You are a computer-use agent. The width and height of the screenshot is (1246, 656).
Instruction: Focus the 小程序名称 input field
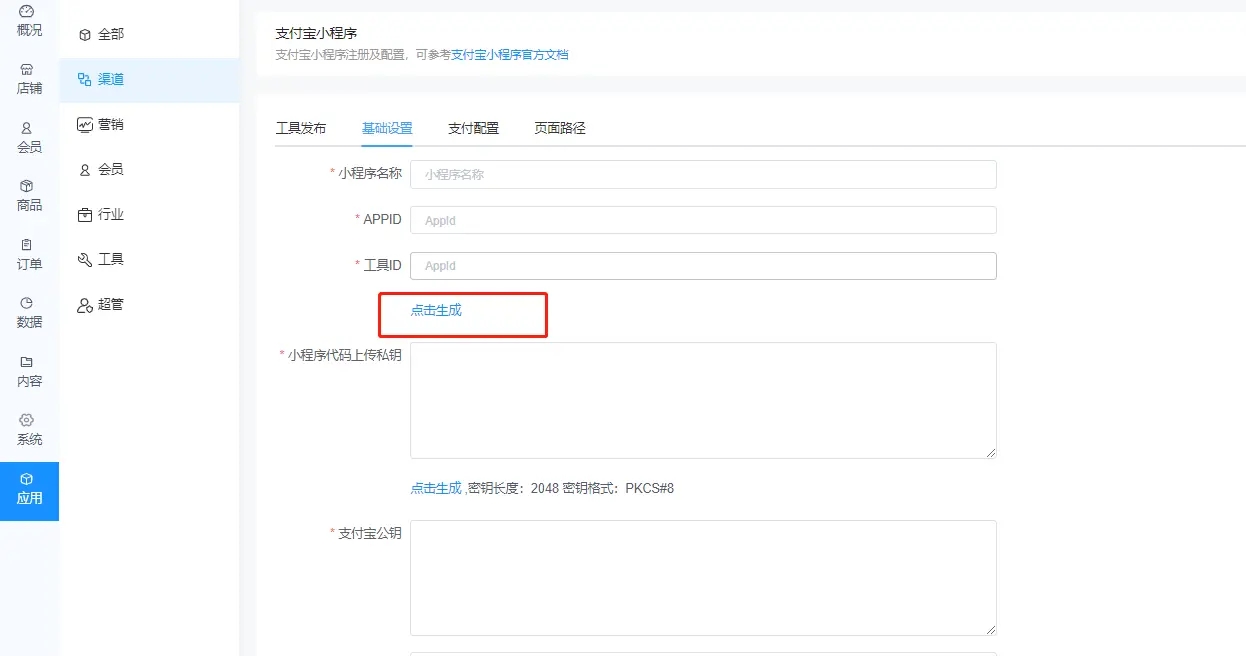point(703,174)
